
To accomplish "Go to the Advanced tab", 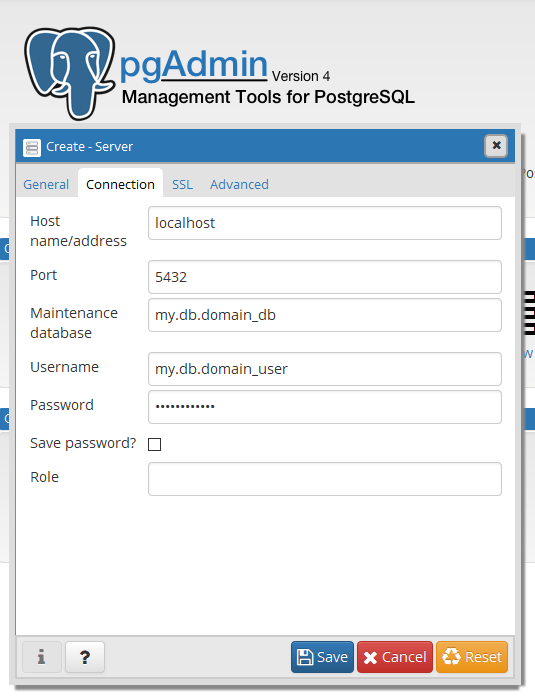I will click(x=239, y=184).
